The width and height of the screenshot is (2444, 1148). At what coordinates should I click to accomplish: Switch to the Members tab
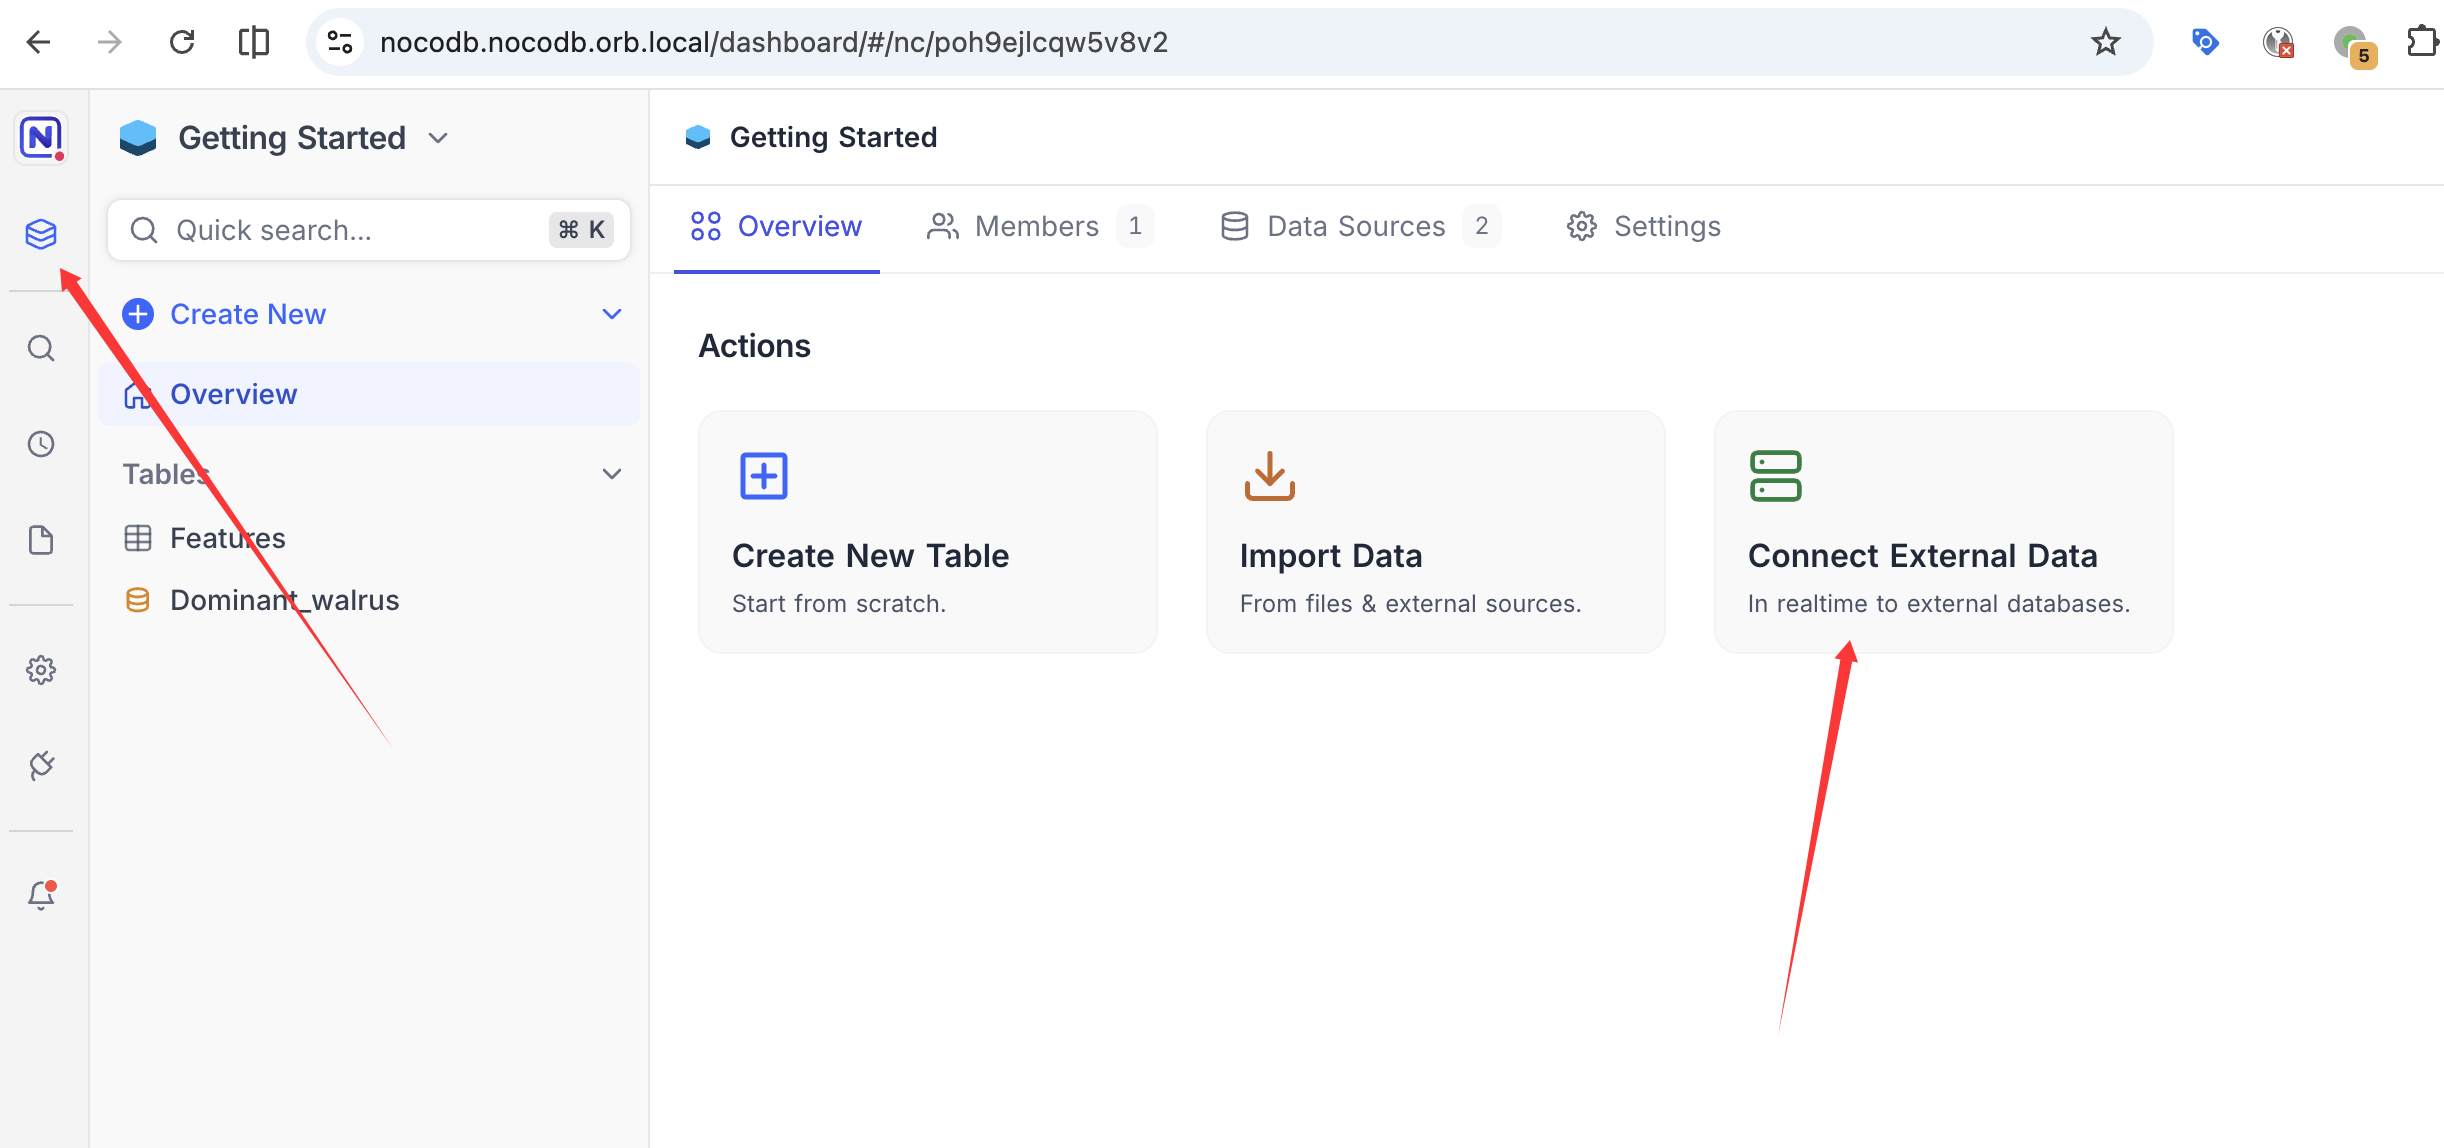coord(1037,226)
